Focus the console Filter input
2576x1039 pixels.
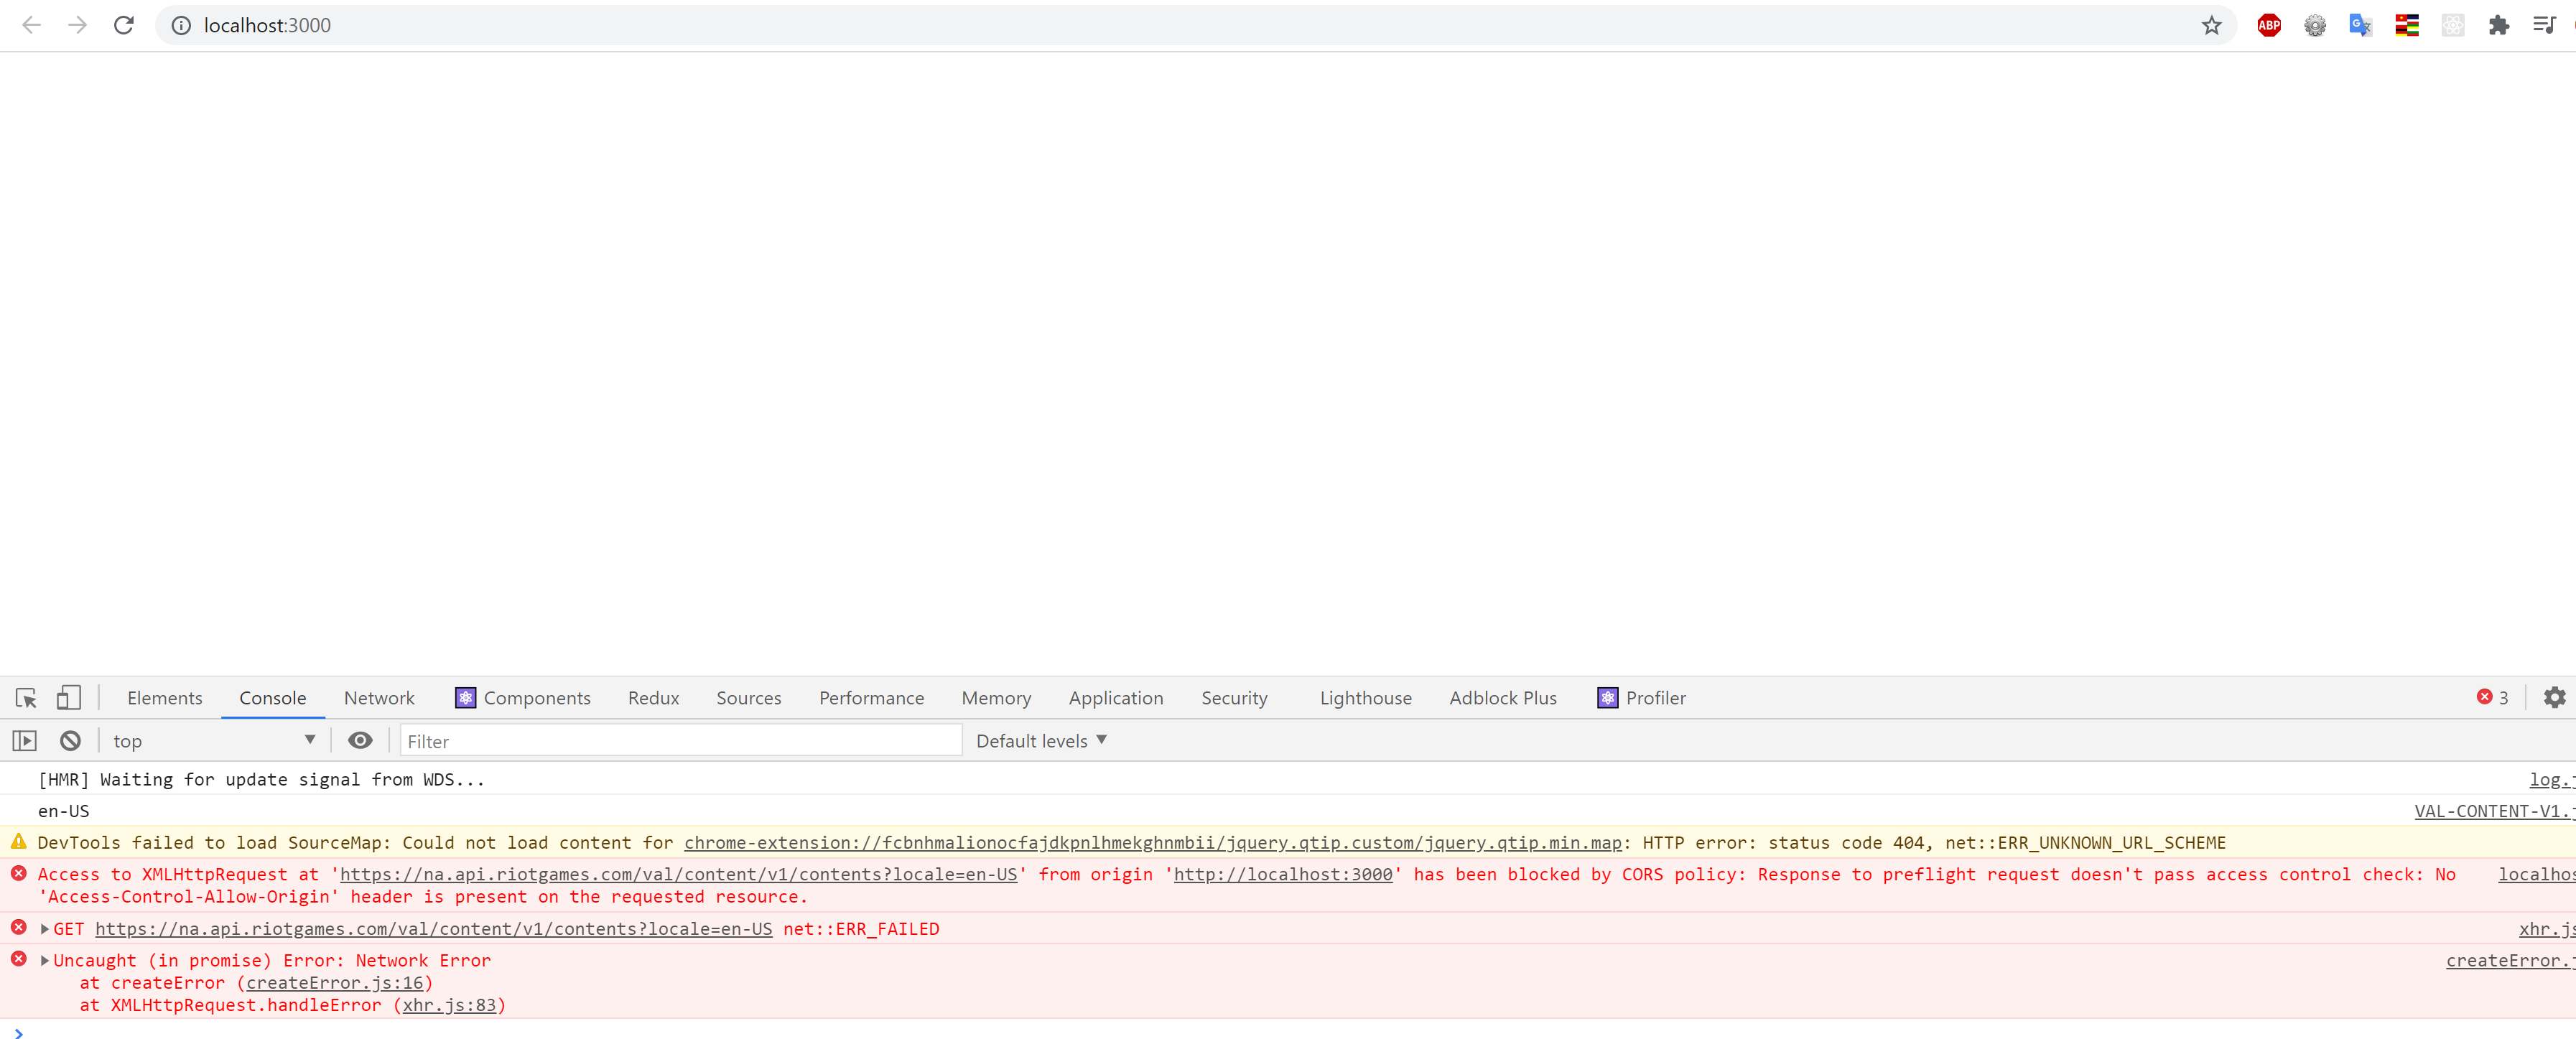coord(681,740)
